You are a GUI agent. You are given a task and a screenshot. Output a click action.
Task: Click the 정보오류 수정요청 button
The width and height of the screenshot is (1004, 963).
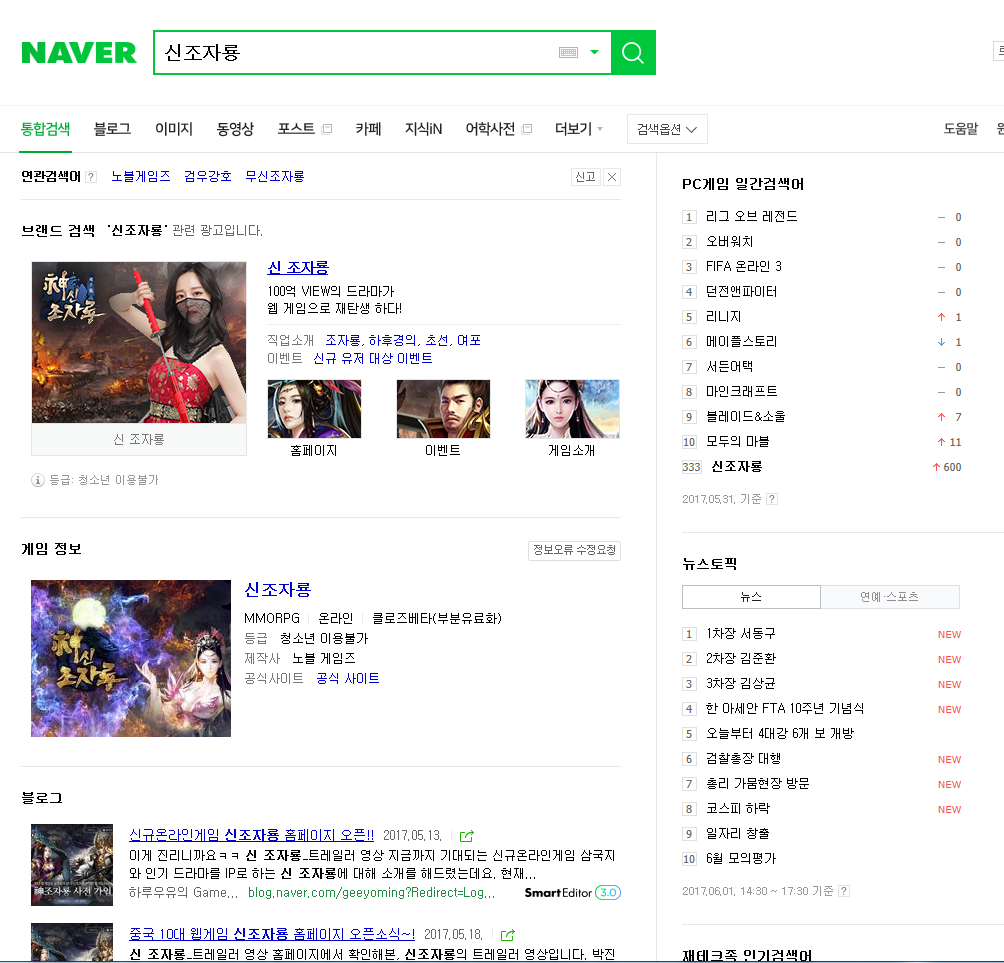(574, 550)
